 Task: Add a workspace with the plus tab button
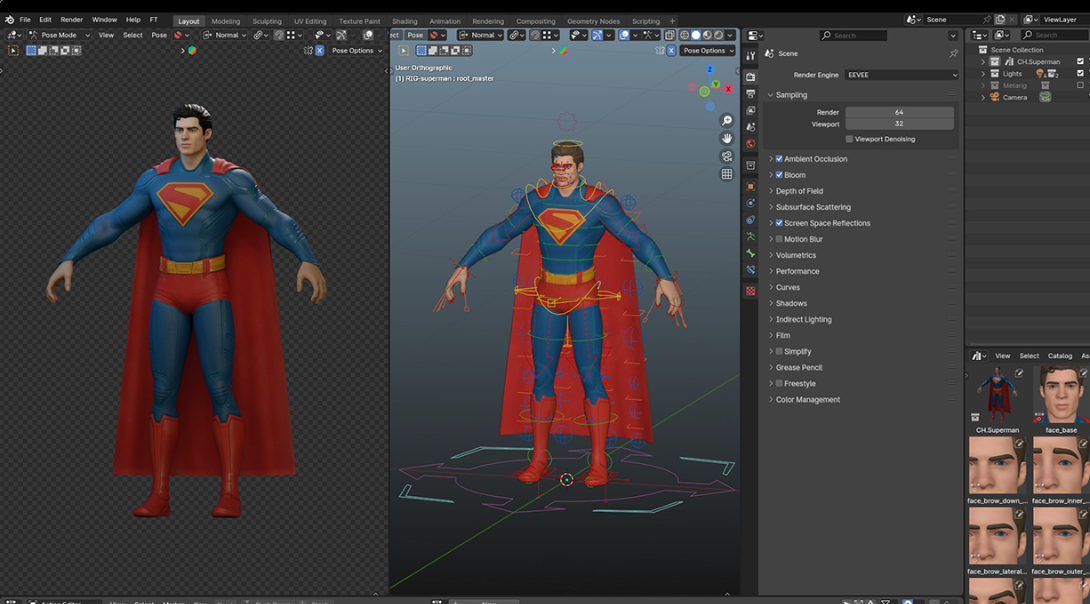[x=672, y=22]
